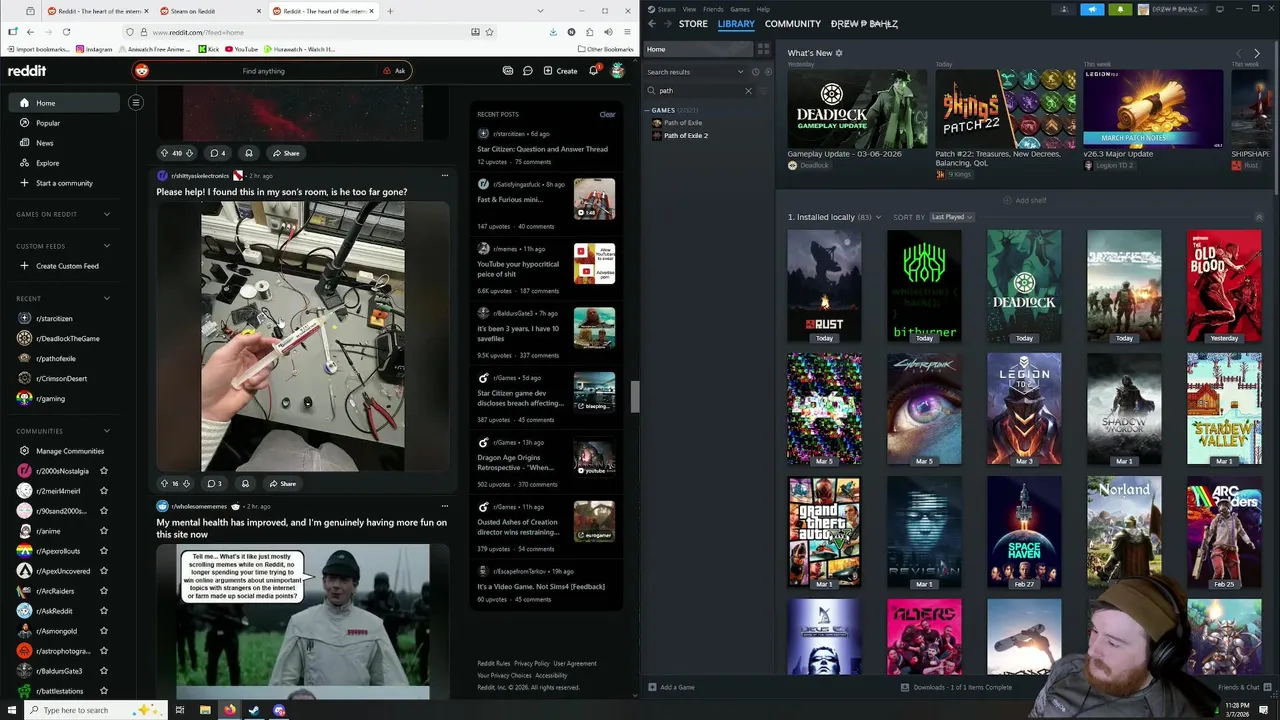Image resolution: width=1280 pixels, height=720 pixels.
Task: Open the Steam View menu
Action: [690, 9]
